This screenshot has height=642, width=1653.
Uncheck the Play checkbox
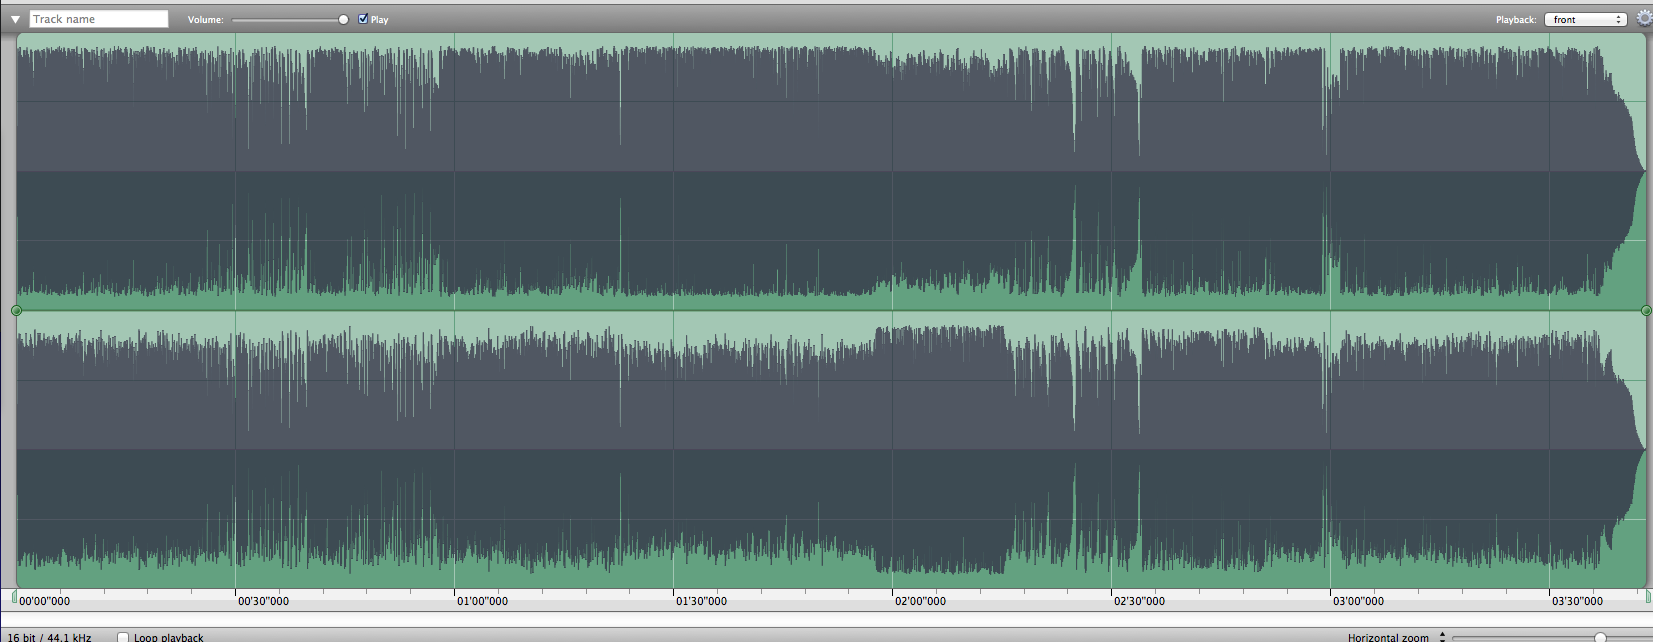tap(363, 18)
